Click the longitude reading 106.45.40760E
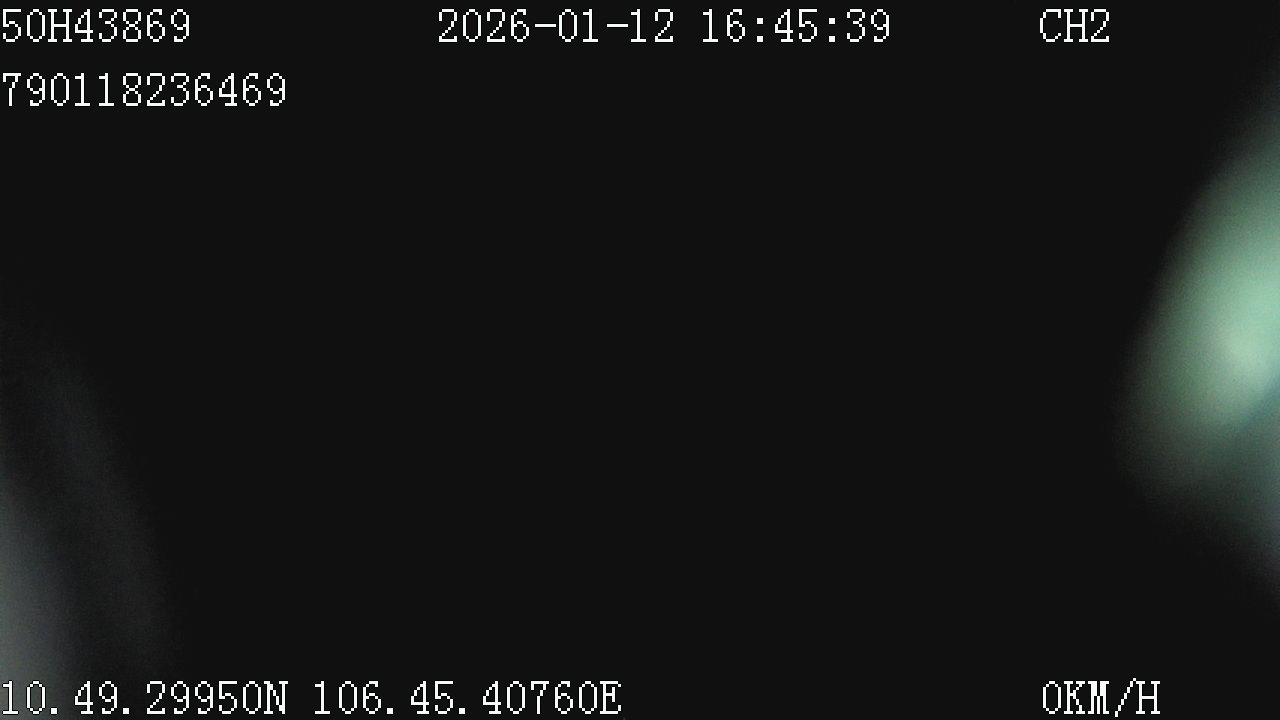 point(468,699)
